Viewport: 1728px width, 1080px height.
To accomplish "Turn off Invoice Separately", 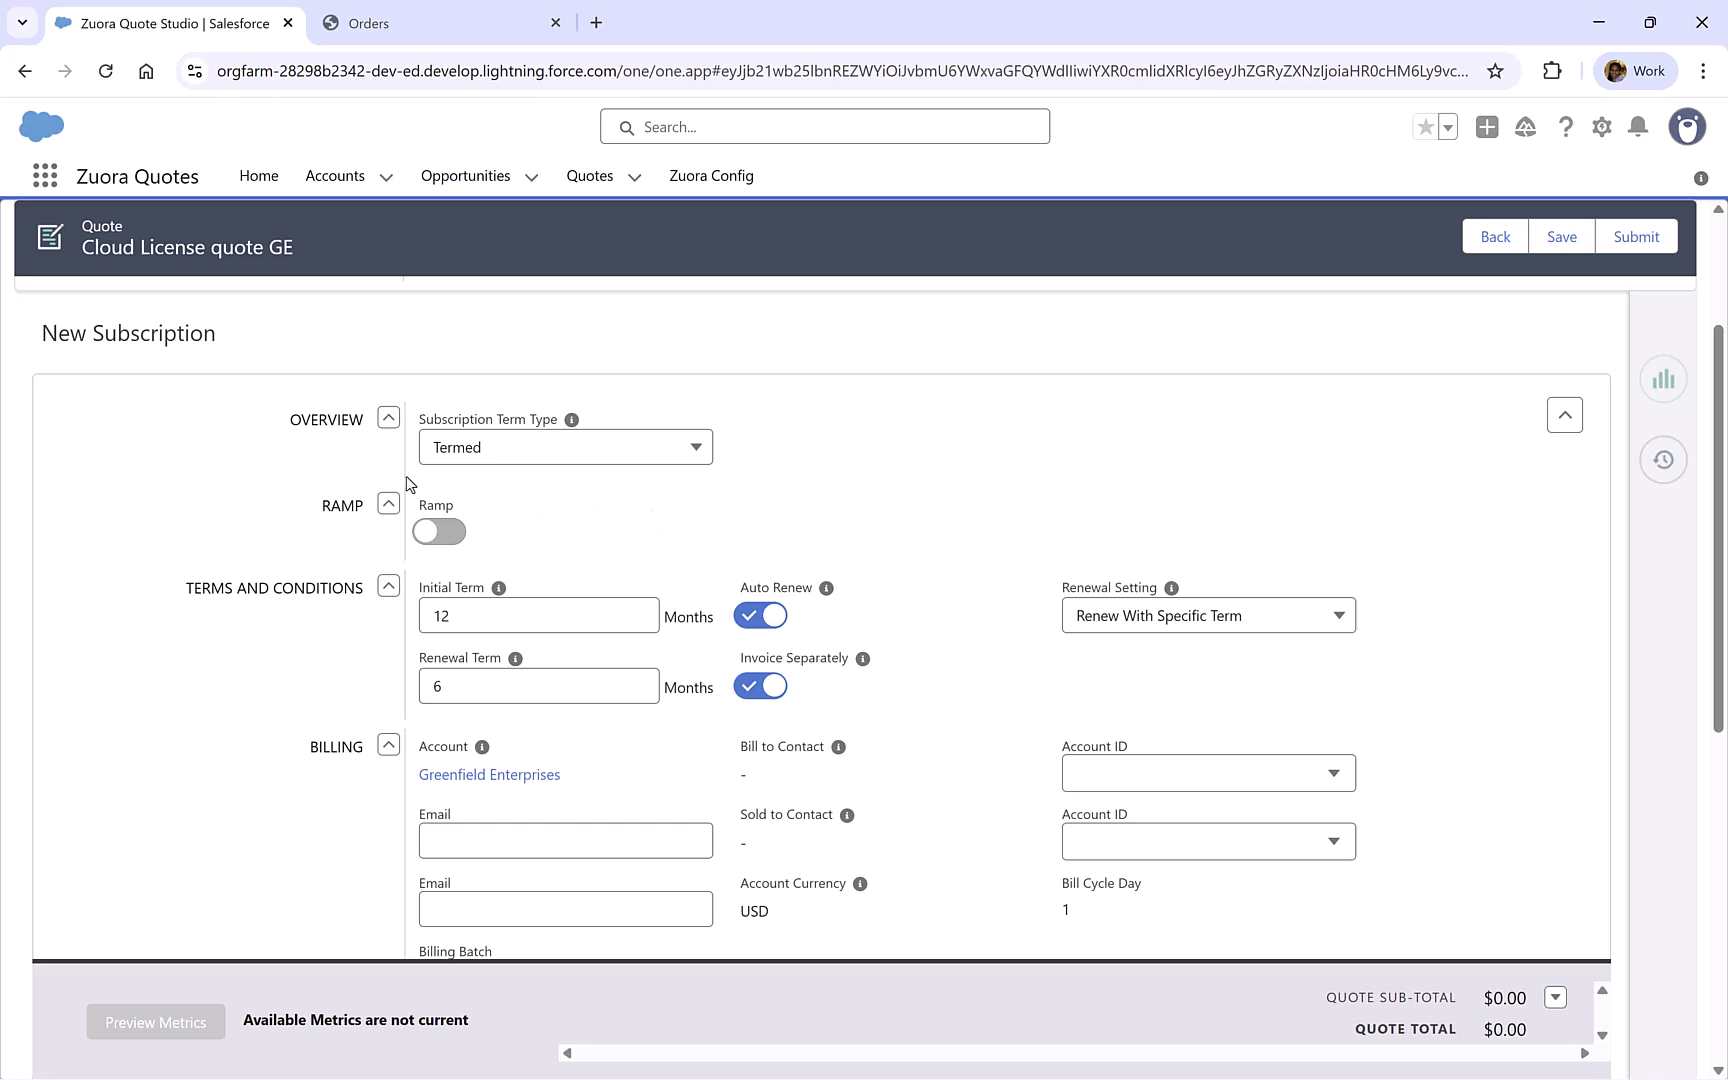I will [x=760, y=686].
